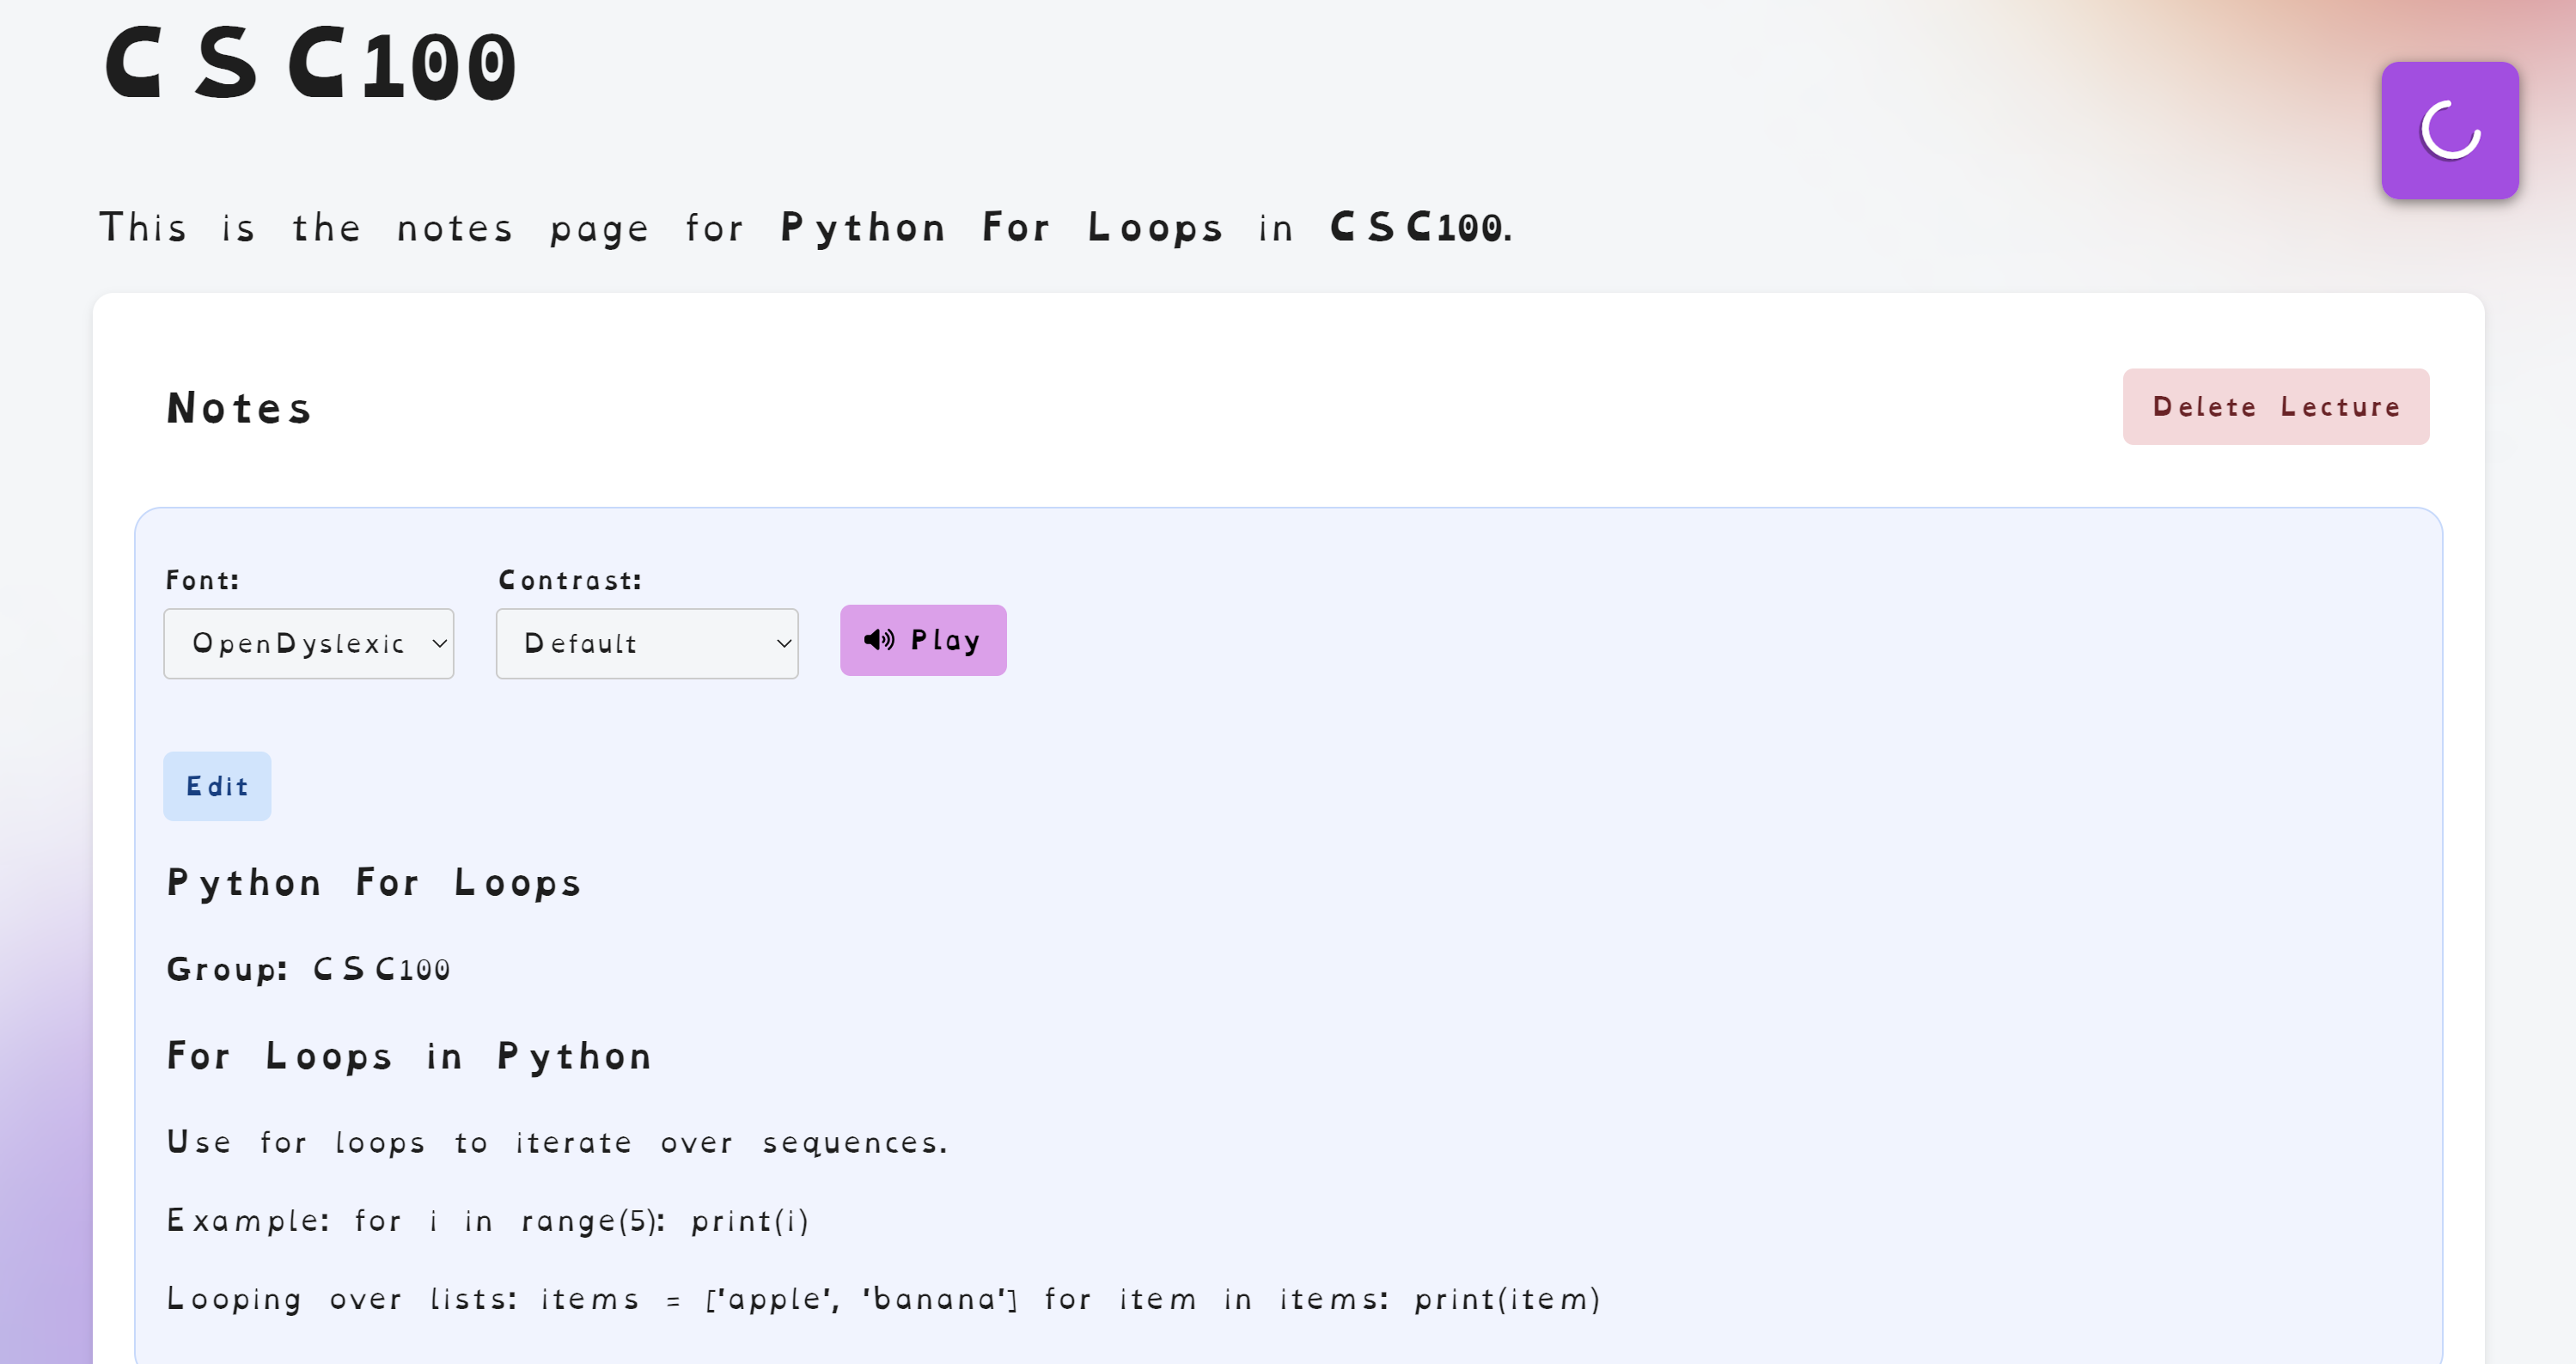The height and width of the screenshot is (1364, 2576).
Task: Click bold Python For Loops in subtitle
Action: point(1002,228)
